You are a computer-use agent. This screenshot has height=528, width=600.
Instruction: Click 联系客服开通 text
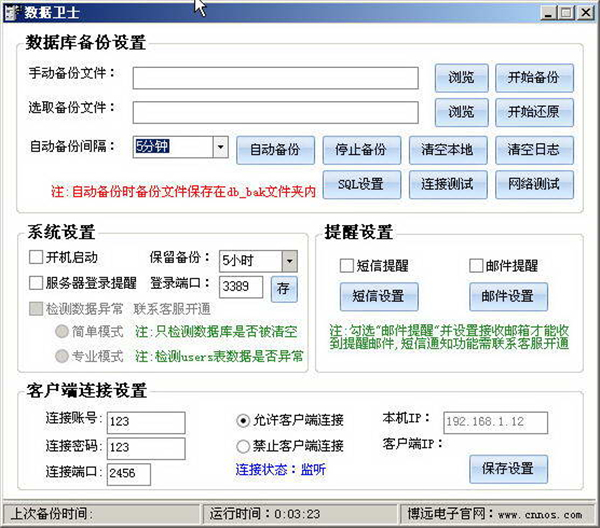pos(172,309)
